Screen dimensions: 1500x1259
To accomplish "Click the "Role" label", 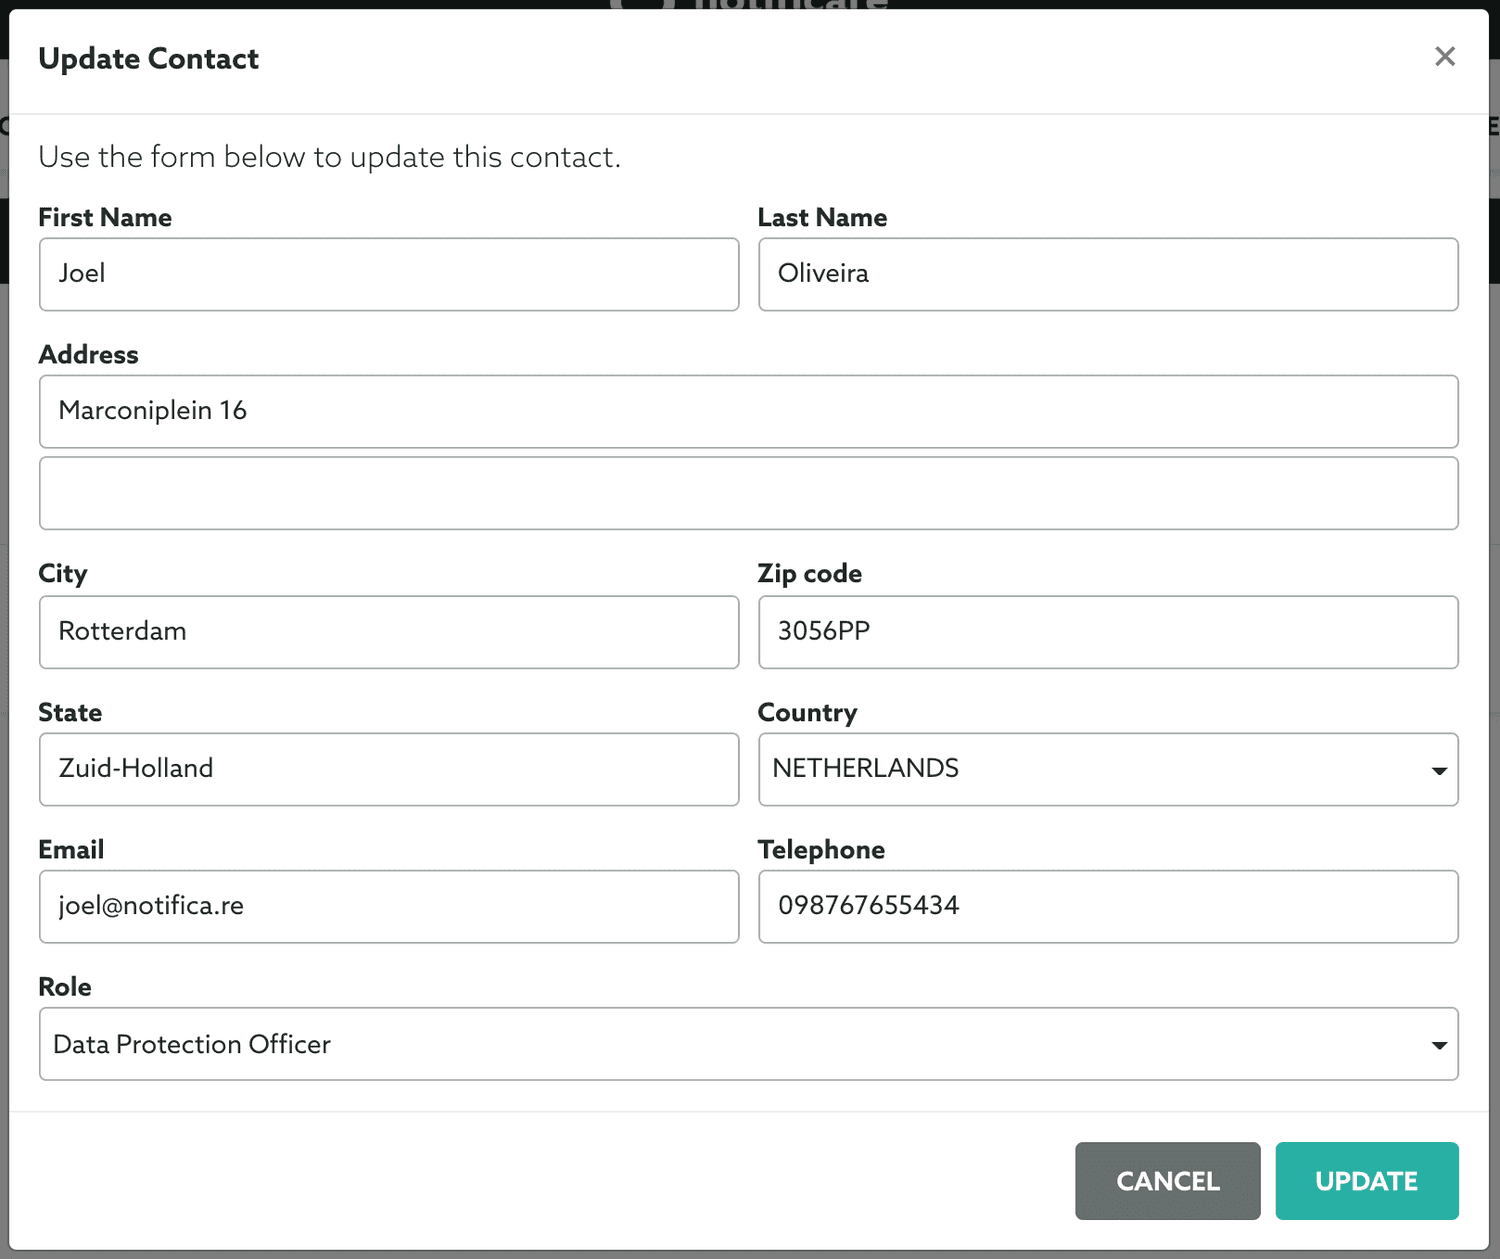I will point(65,986).
